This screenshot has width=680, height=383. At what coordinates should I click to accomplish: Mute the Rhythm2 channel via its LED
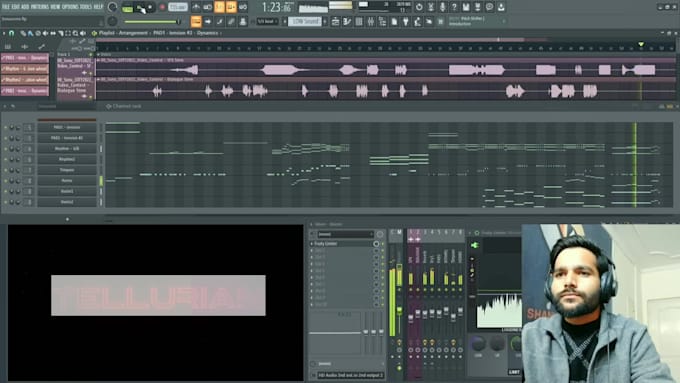(6, 159)
